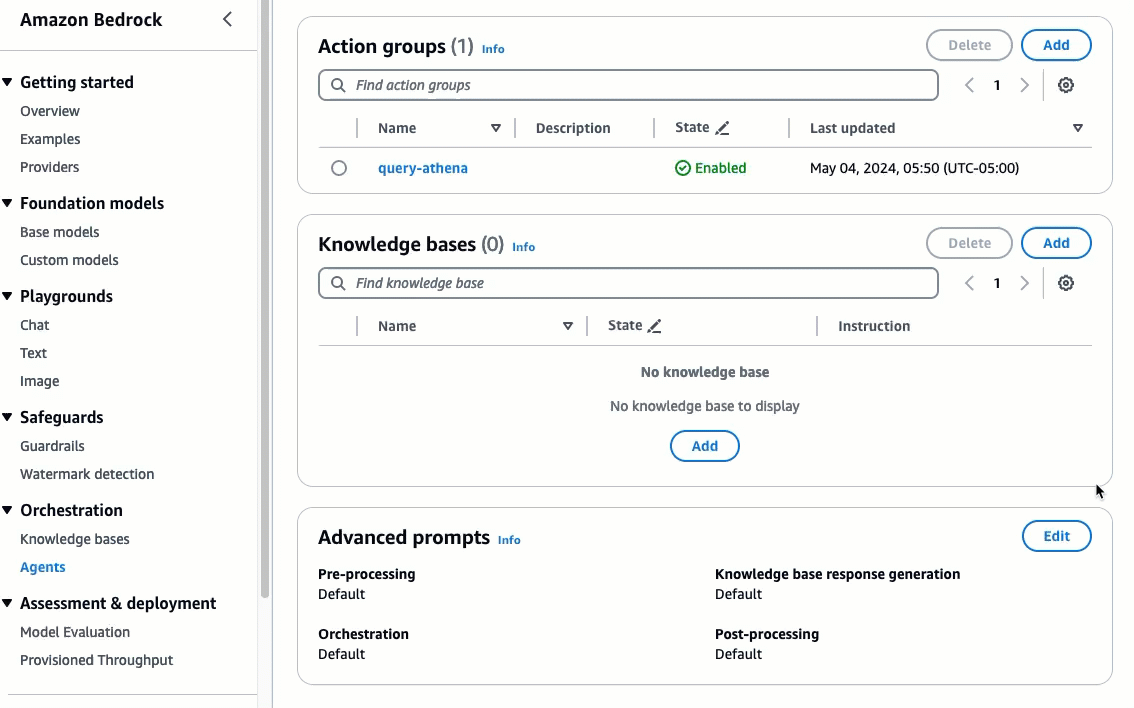Edit the Advanced prompts
Viewport: 1134px width, 708px height.
tap(1057, 537)
